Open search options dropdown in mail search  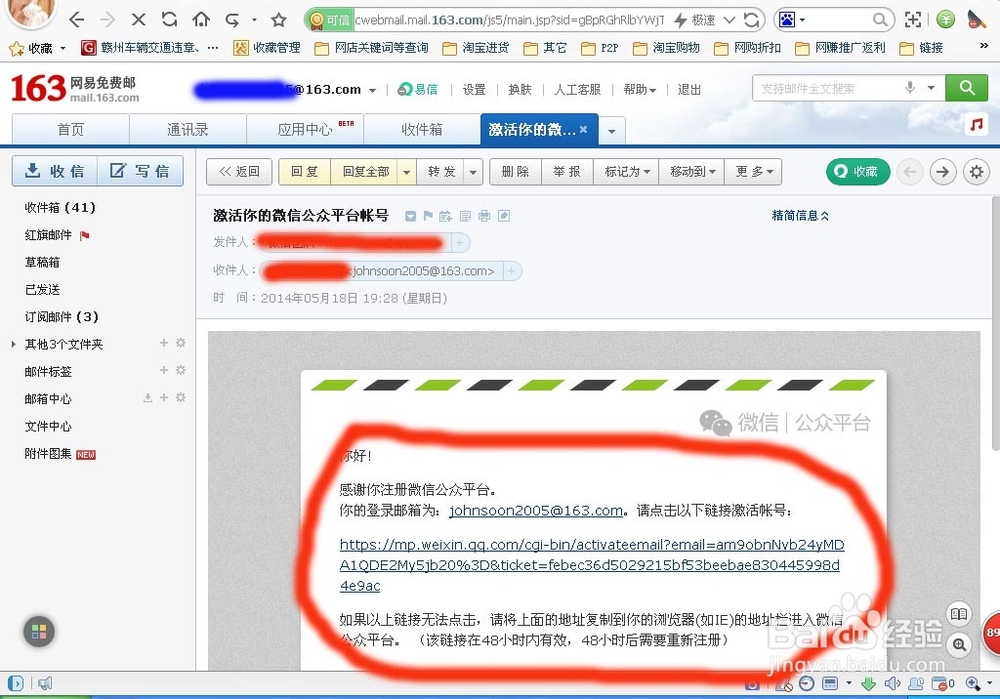(x=931, y=87)
